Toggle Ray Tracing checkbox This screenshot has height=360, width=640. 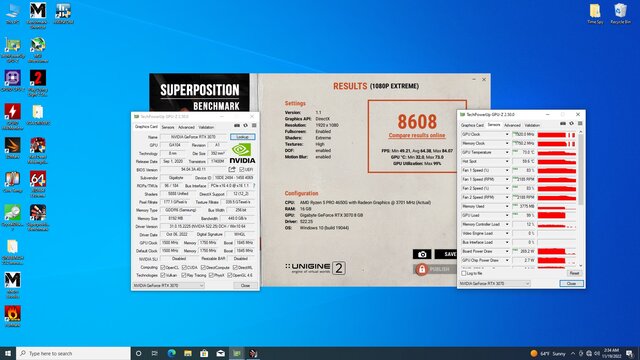(x=184, y=276)
